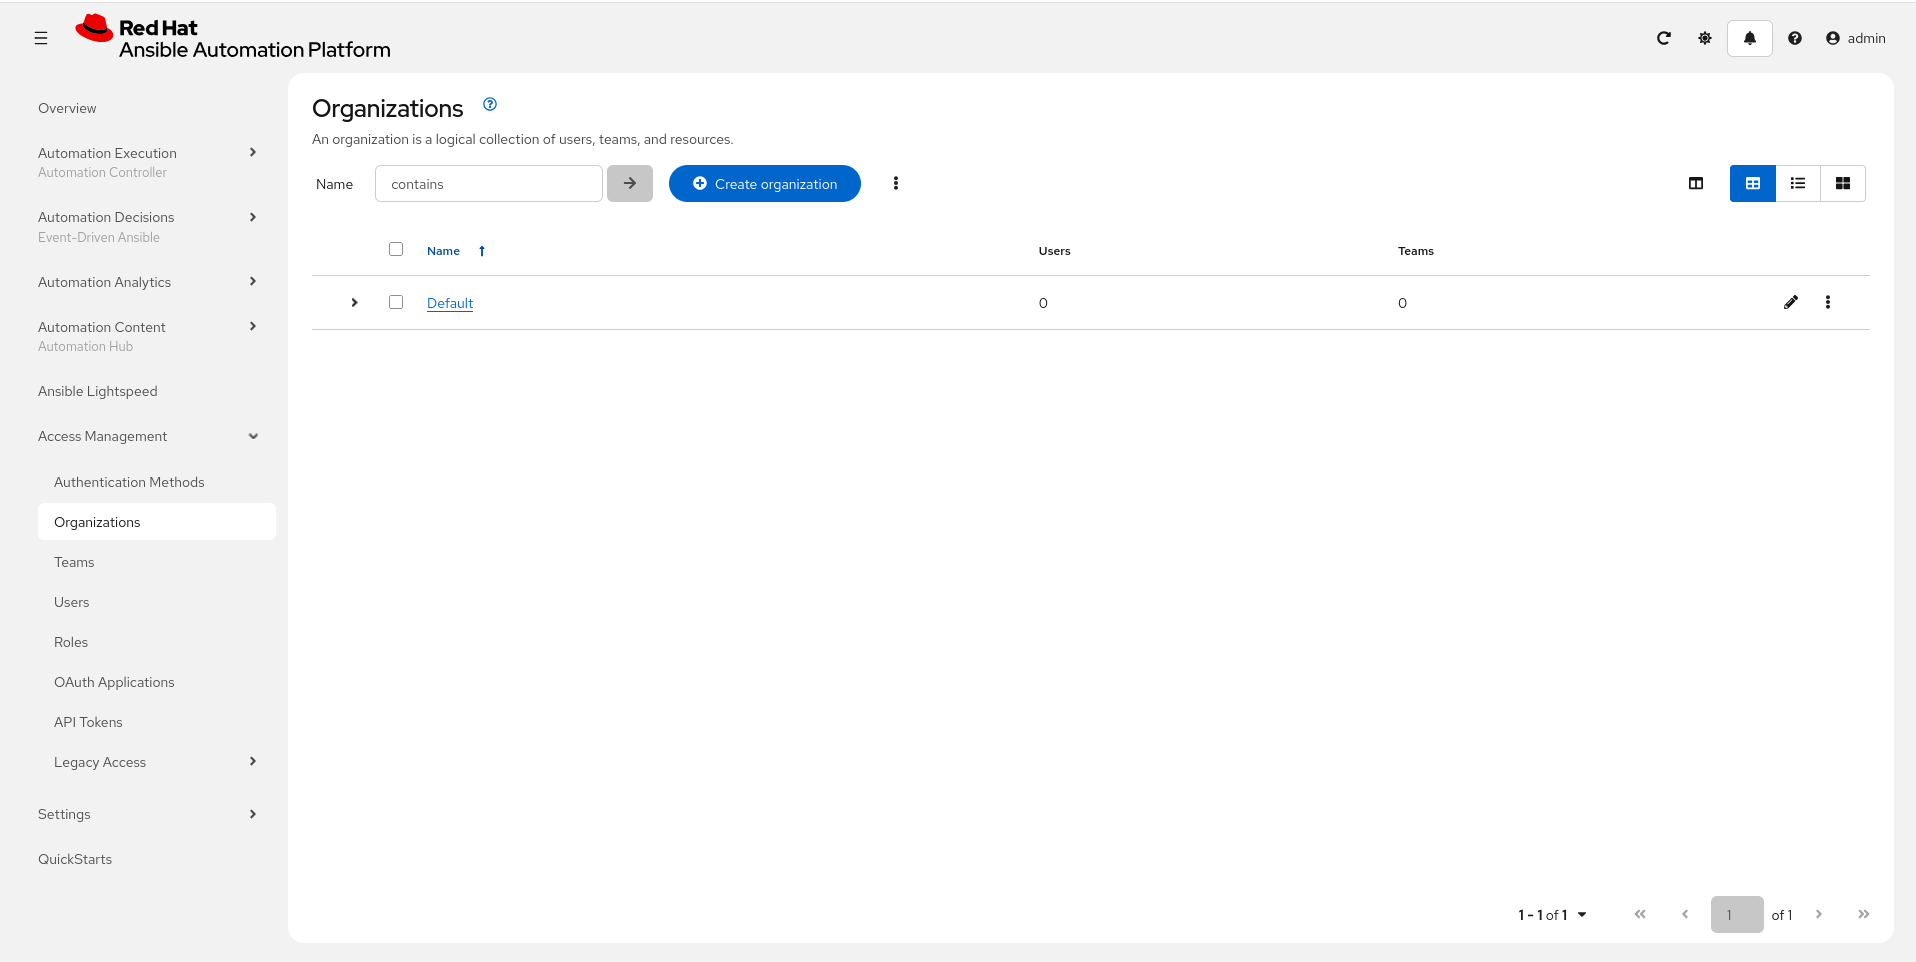Switch to list view

(x=1798, y=184)
